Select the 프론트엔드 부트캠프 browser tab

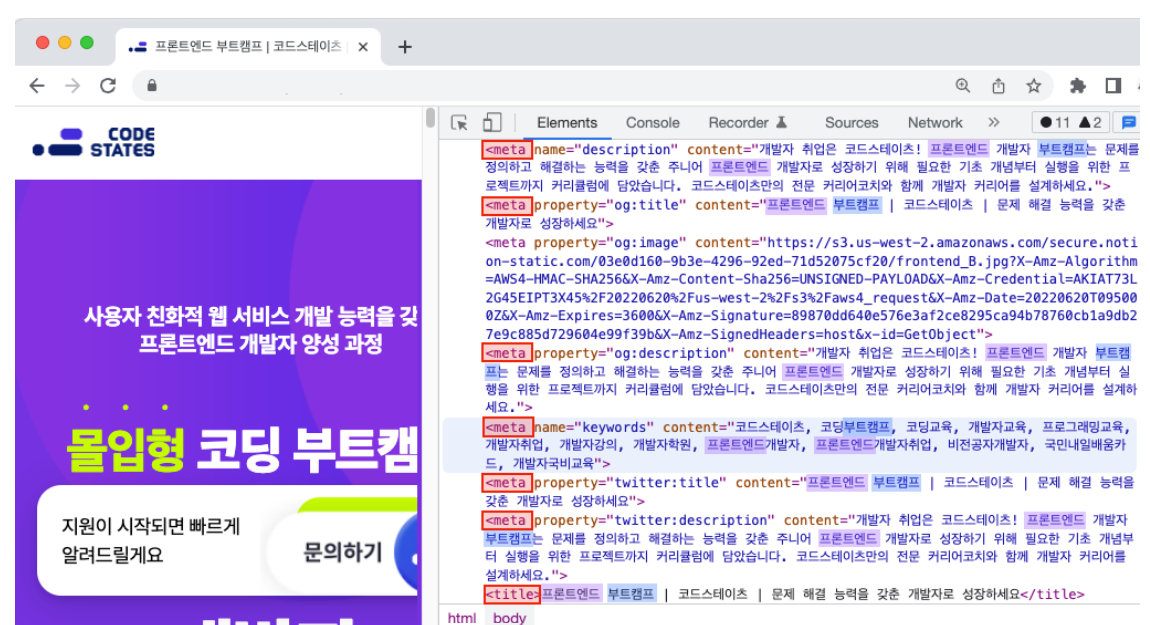point(248,47)
